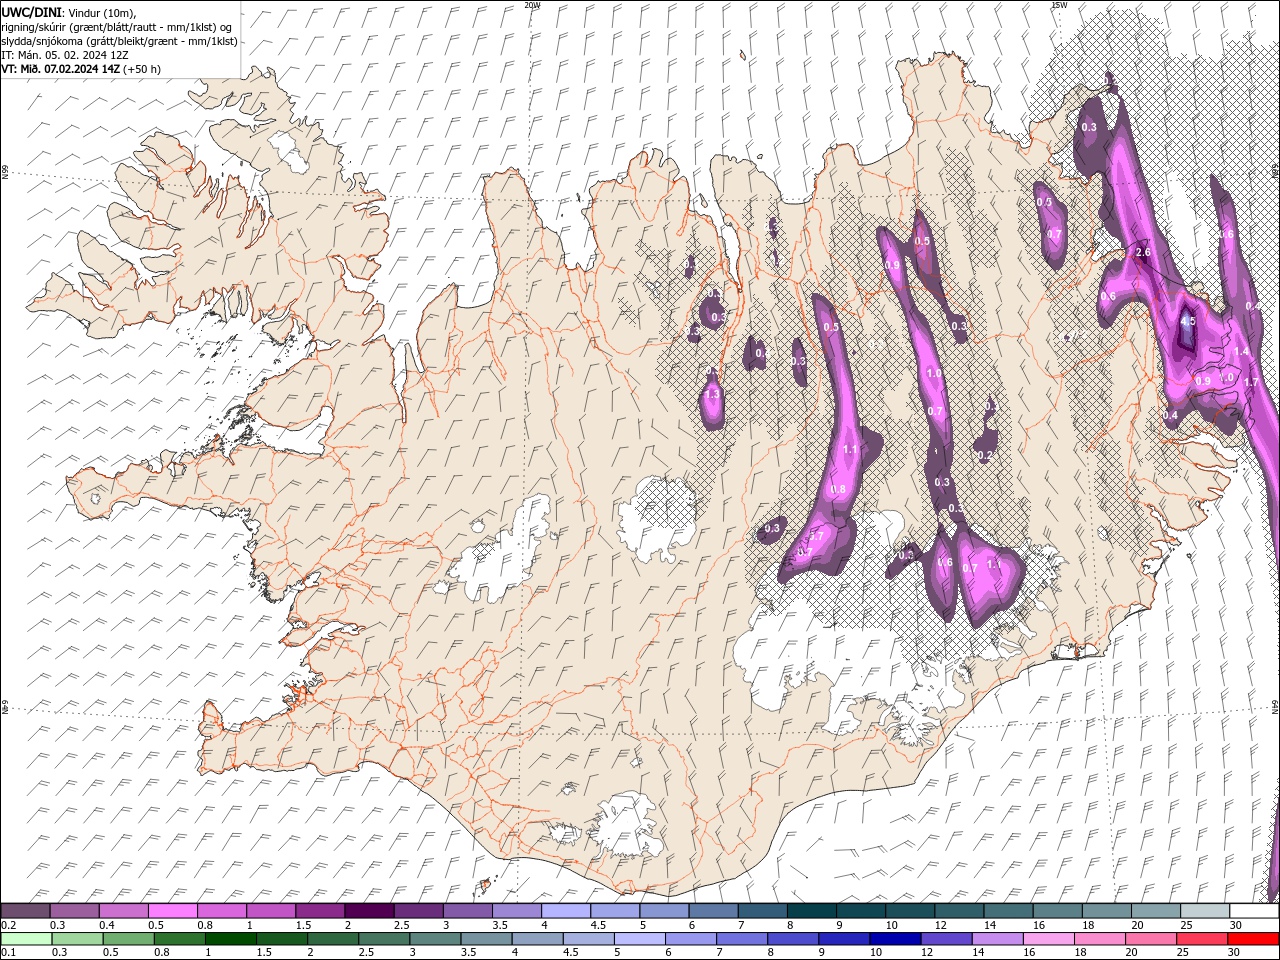Pick the violet rain swatch after 12
1280x960 pixels.
coord(946,939)
